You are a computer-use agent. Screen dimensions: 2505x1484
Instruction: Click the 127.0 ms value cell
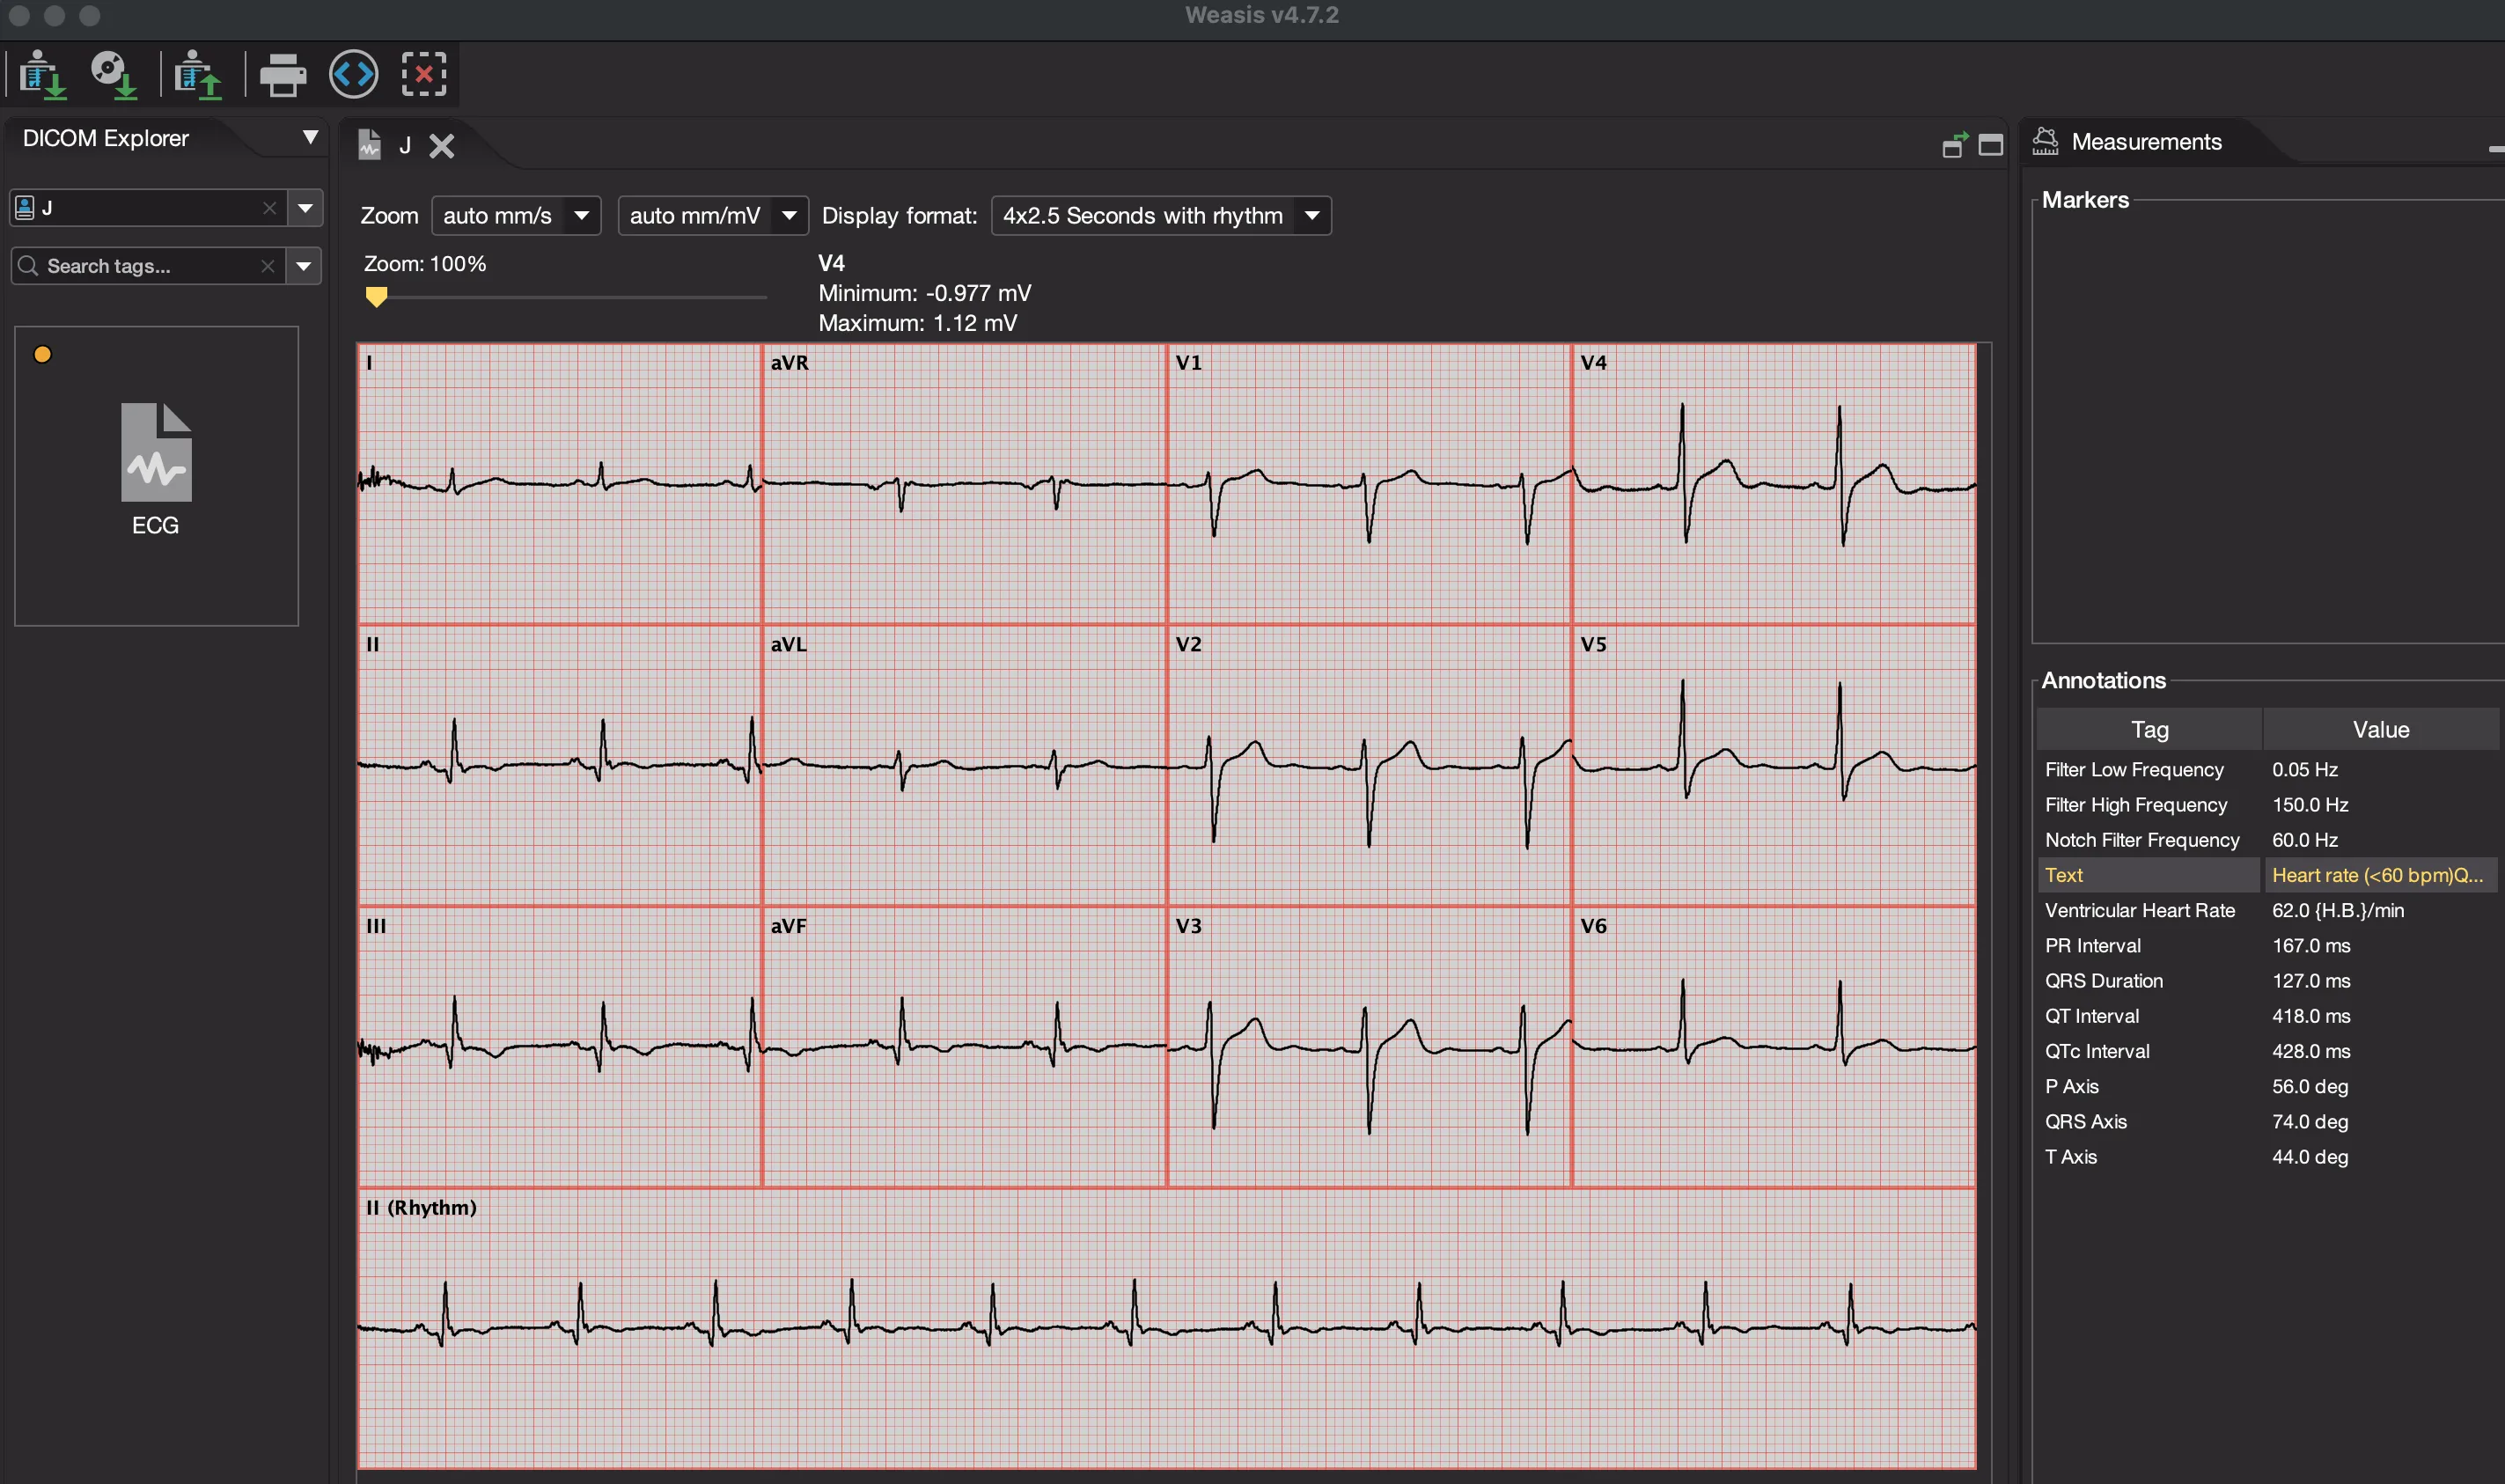(2380, 980)
